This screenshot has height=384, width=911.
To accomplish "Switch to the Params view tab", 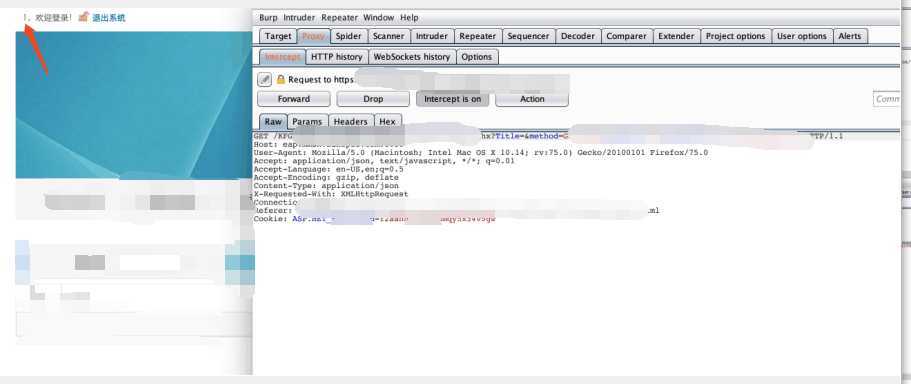I will point(307,122).
